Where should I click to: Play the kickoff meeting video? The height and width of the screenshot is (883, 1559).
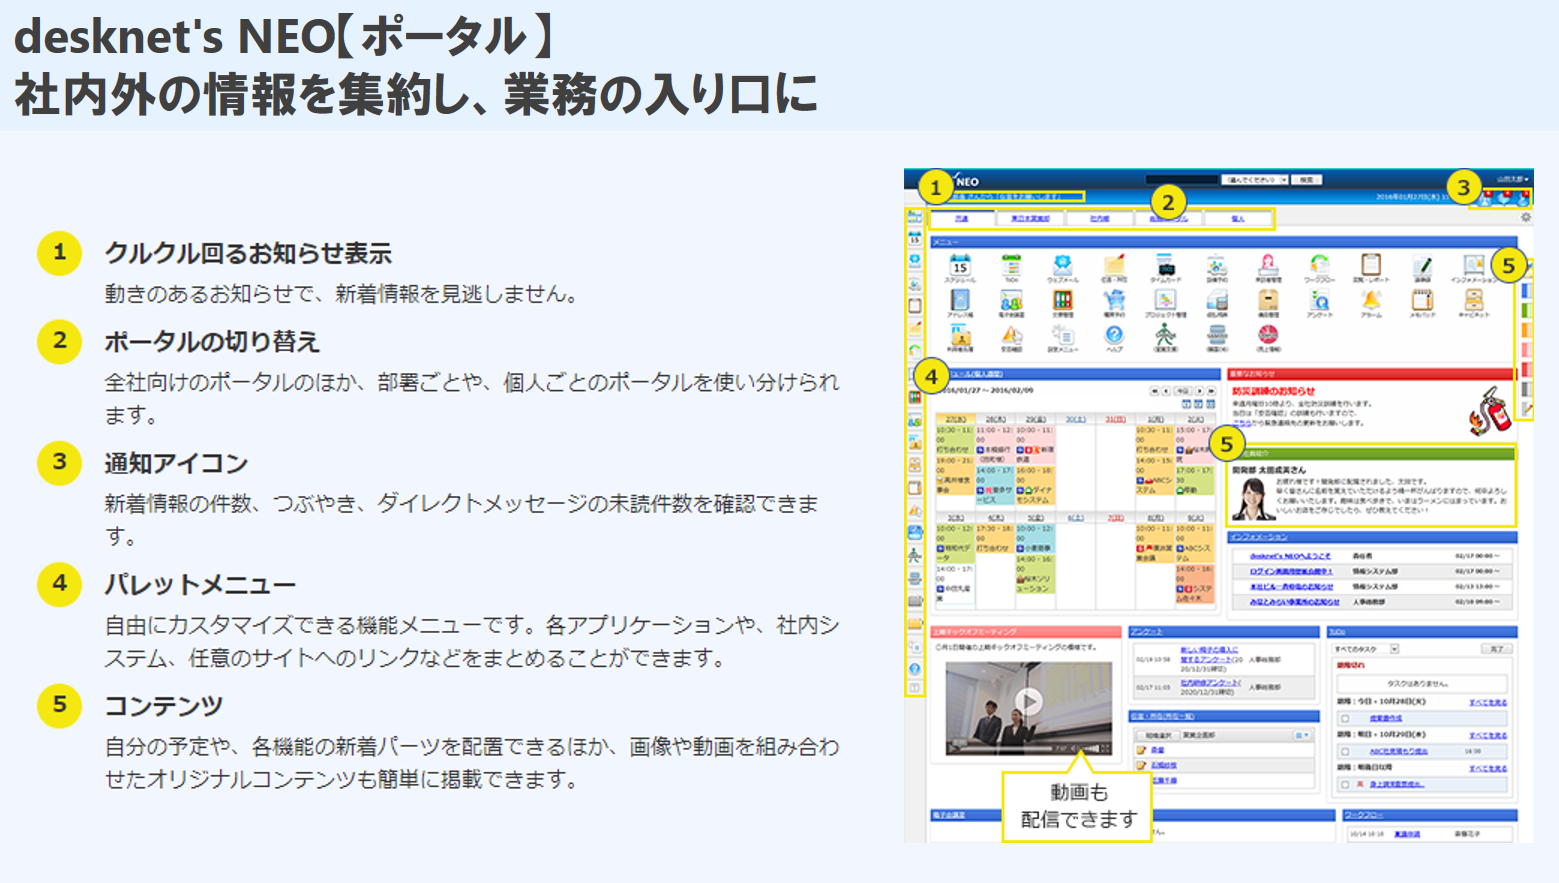pyautogui.click(x=1029, y=701)
